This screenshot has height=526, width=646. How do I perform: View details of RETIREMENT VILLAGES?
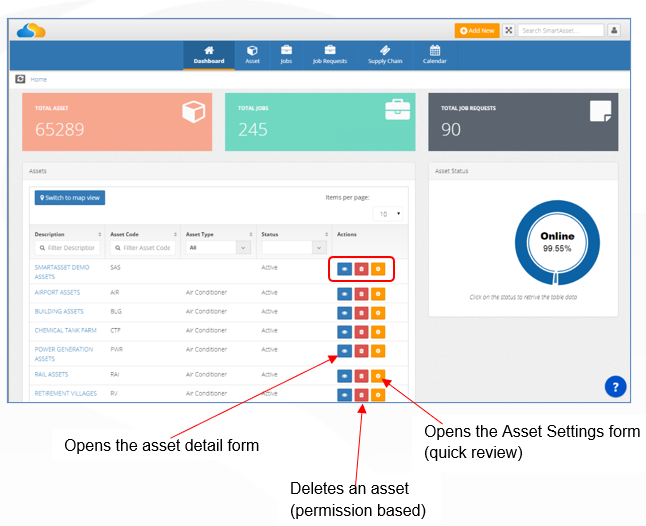(x=344, y=395)
